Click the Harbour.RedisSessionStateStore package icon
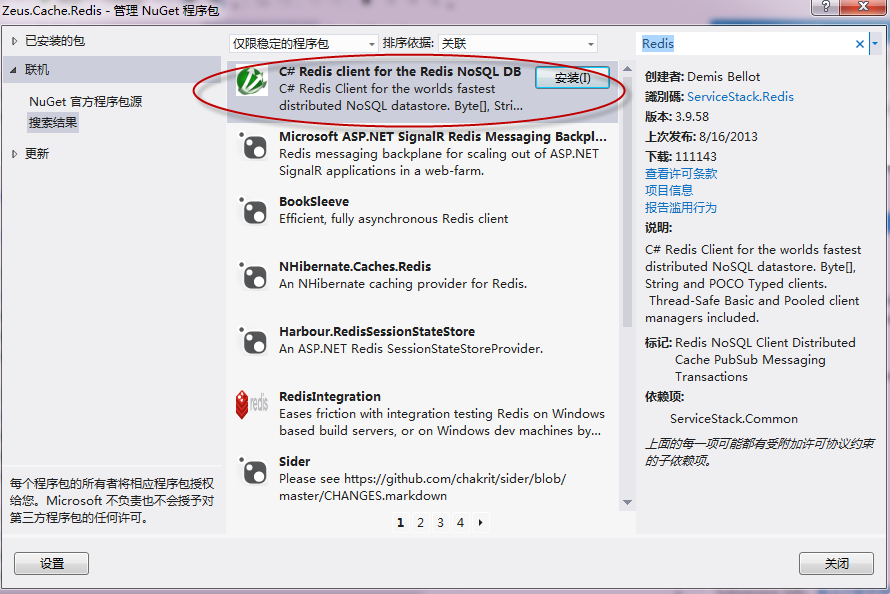Viewport: 890px width, 594px height. 252,341
